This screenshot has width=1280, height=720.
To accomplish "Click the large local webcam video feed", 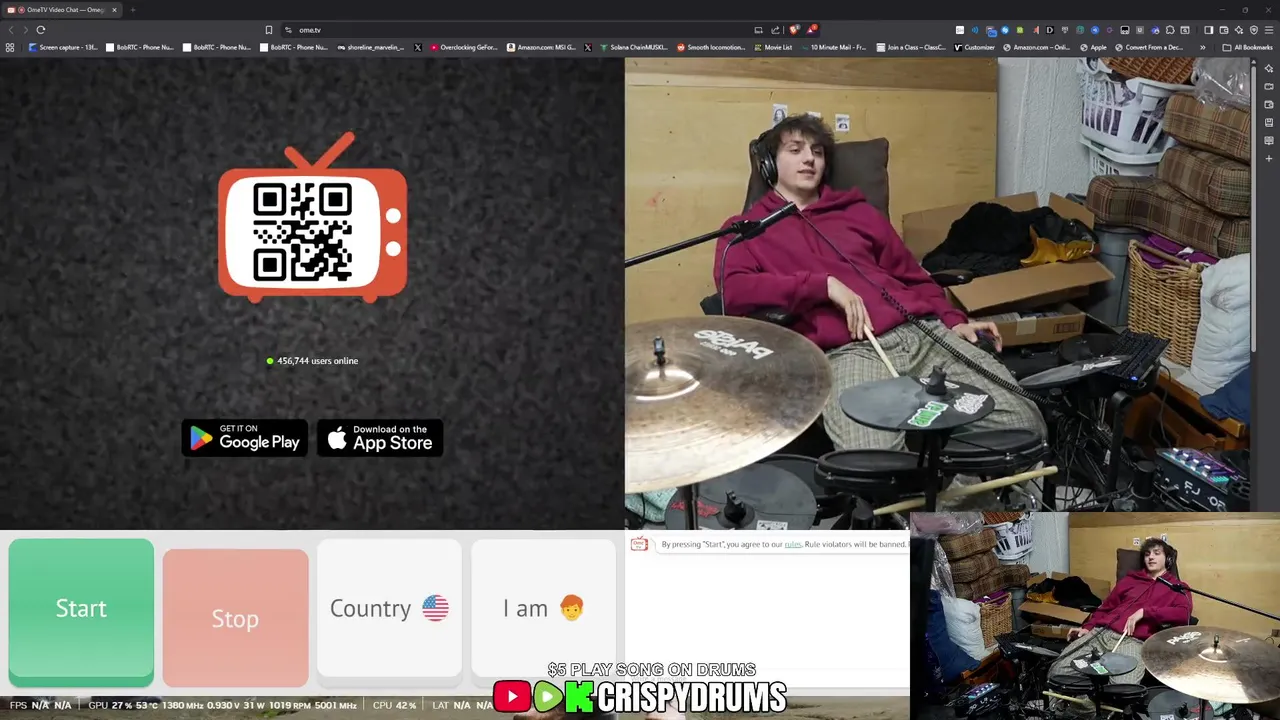I will coord(937,292).
